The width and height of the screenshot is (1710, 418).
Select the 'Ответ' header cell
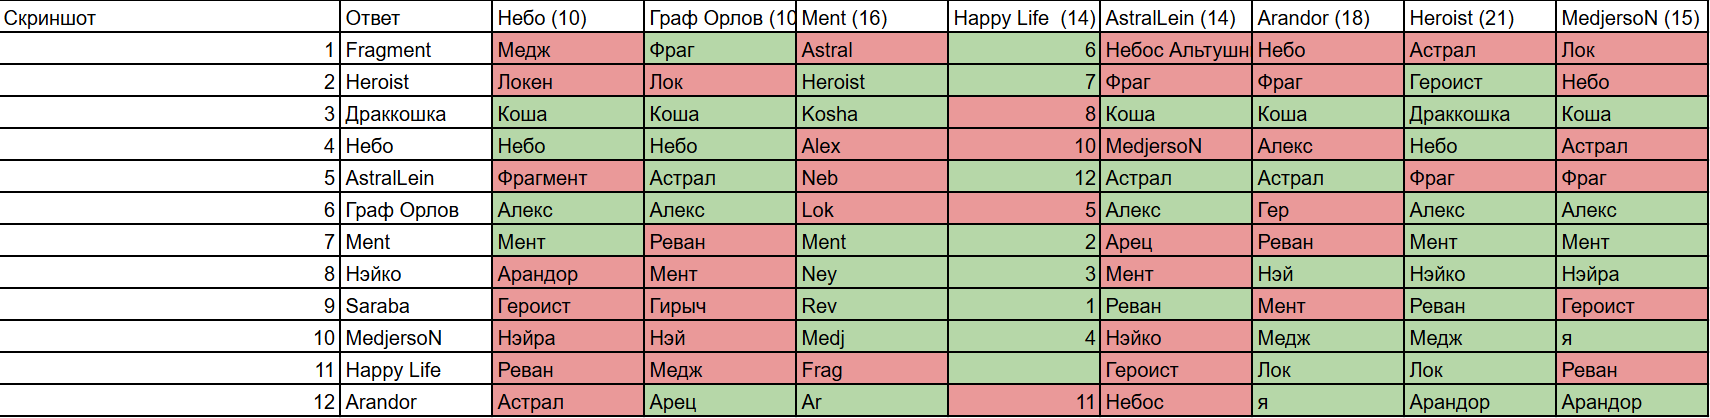click(x=416, y=17)
